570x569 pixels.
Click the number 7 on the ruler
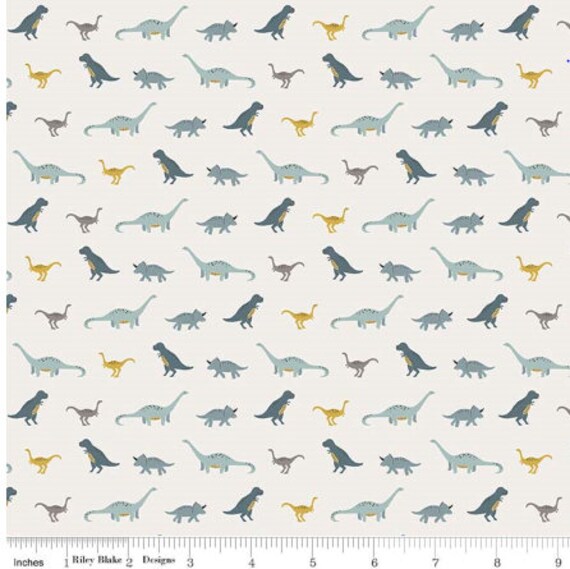point(435,562)
